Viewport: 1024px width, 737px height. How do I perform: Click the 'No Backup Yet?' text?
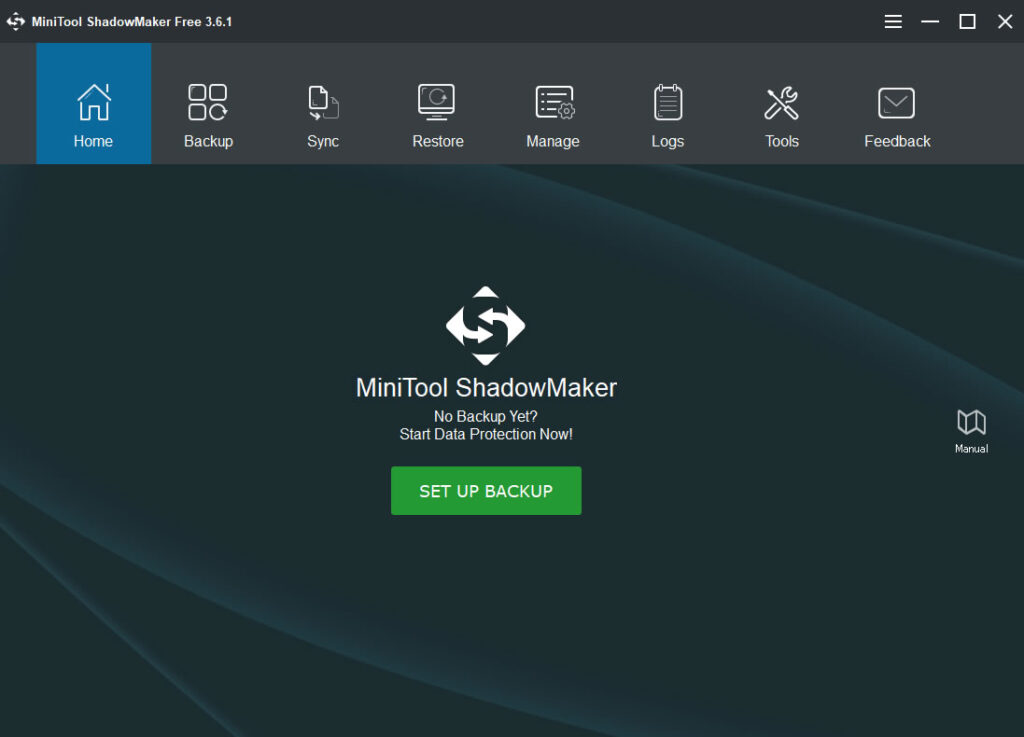point(486,416)
